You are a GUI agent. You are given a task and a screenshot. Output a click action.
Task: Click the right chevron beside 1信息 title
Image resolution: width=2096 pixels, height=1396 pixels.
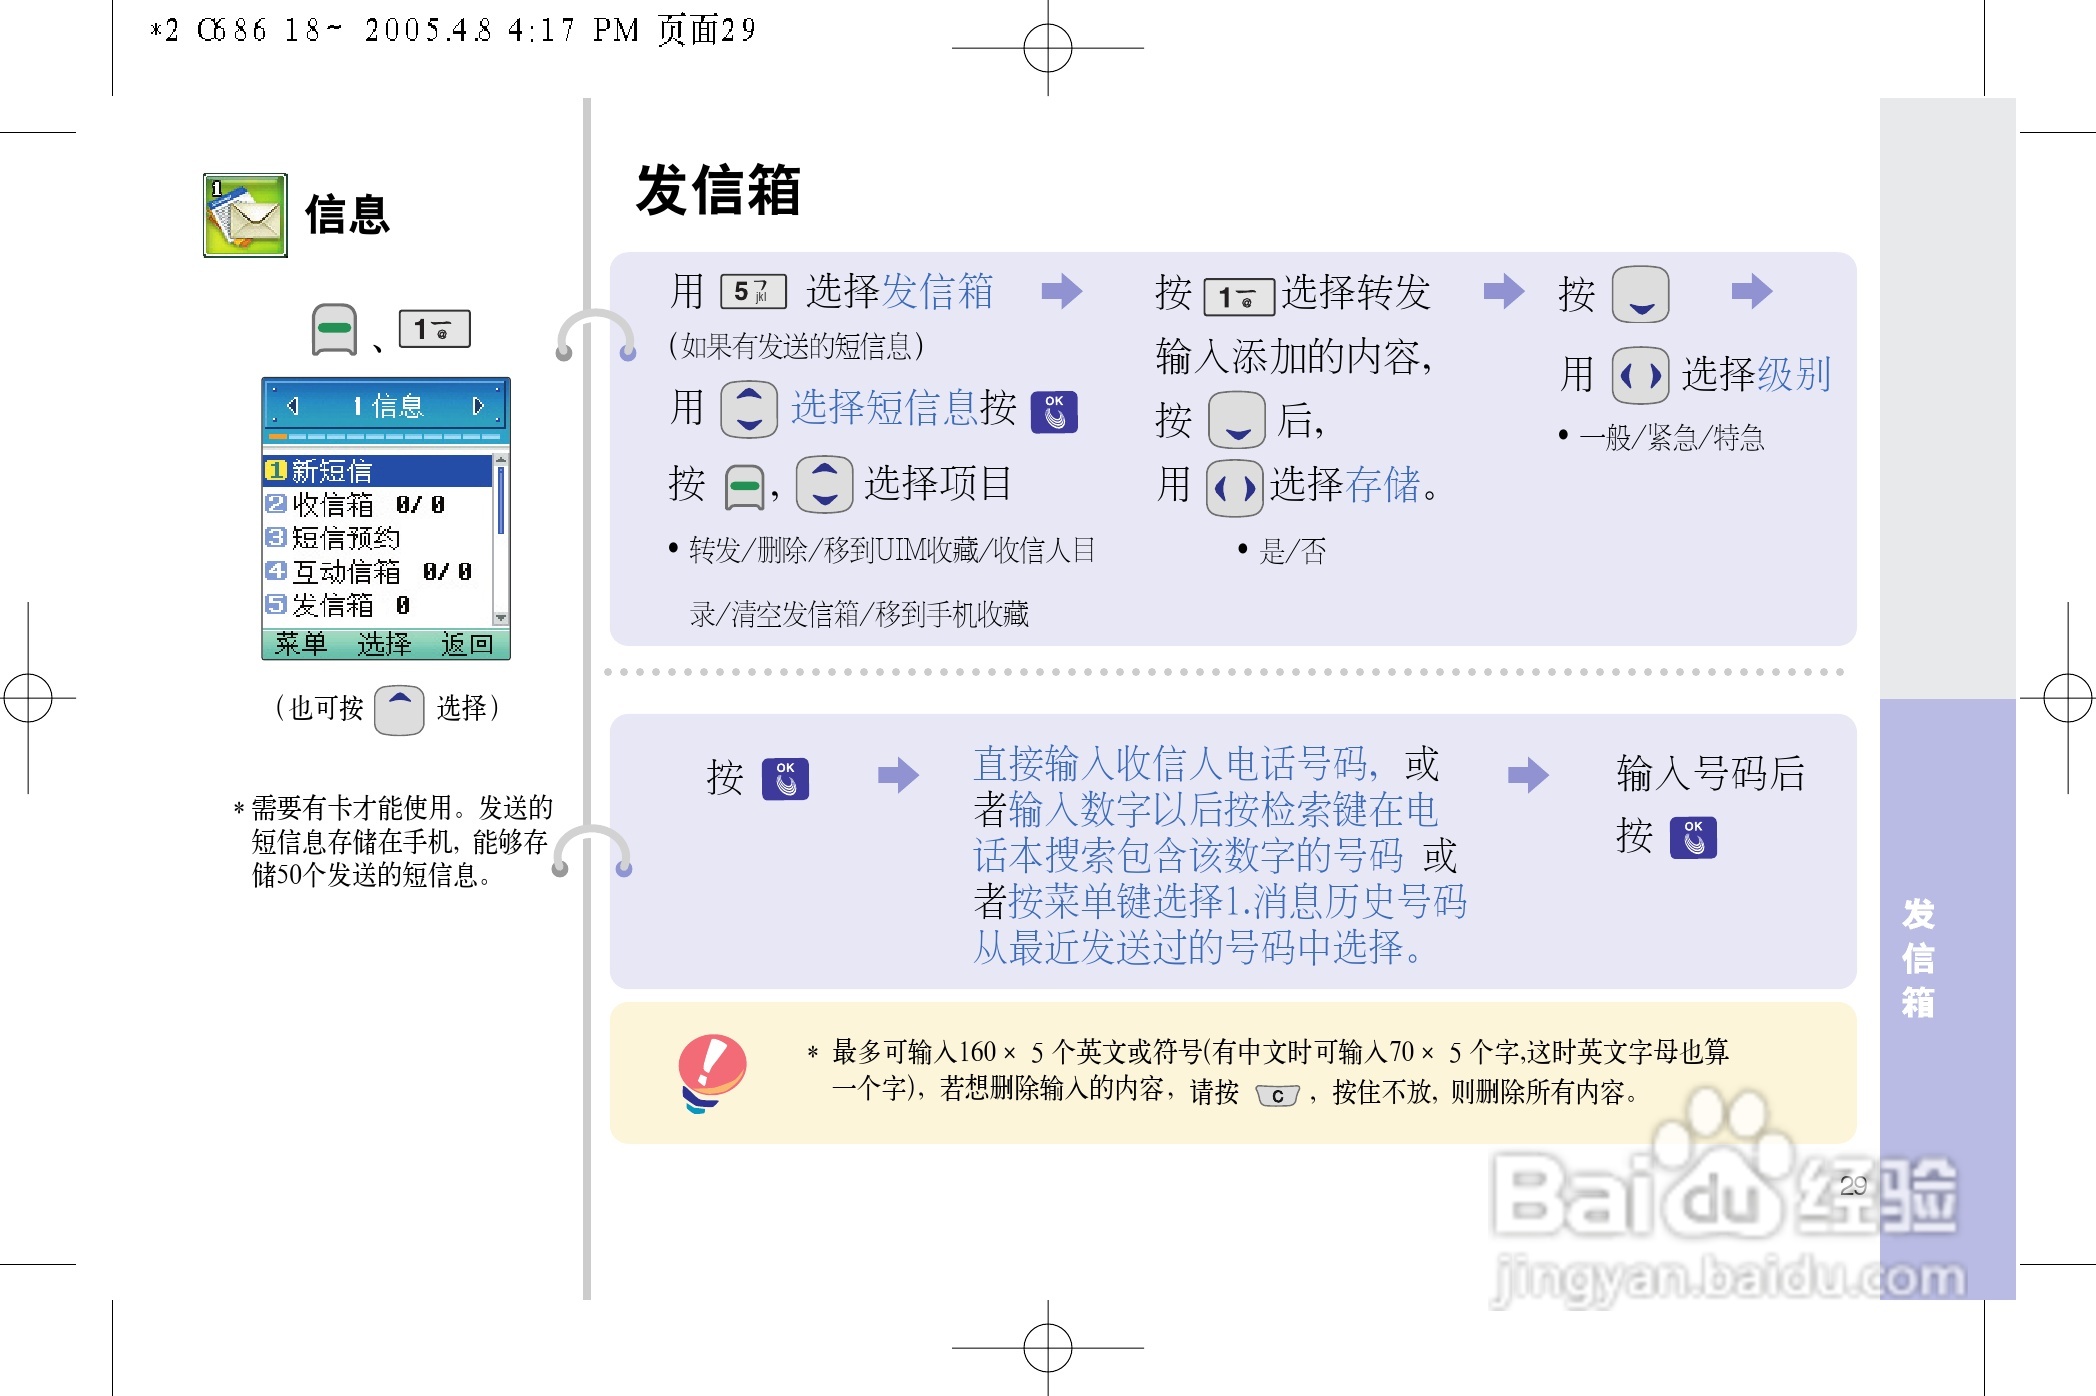click(x=477, y=406)
